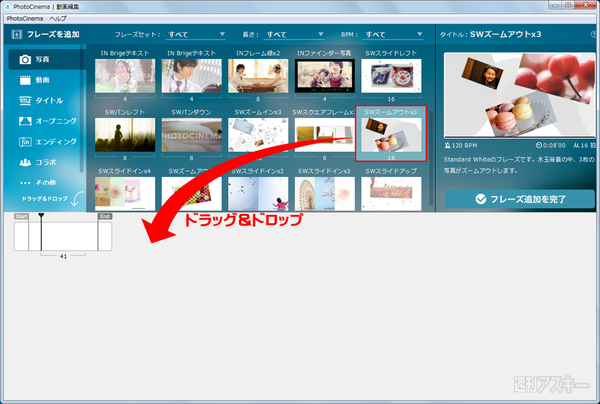Click the PhotoCinema app icon in title bar
Image resolution: width=600 pixels, height=404 pixels.
(8, 7)
